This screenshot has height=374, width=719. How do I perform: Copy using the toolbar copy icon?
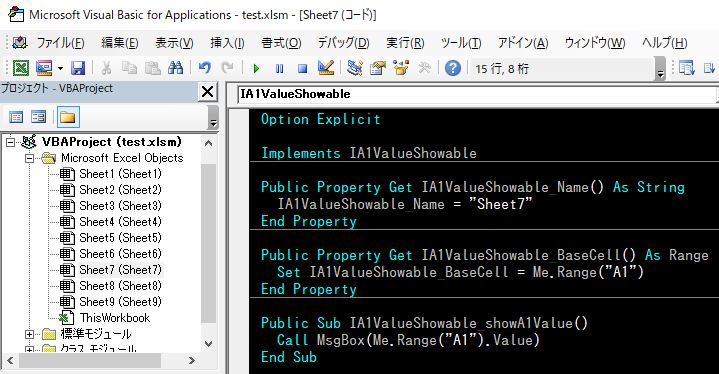coord(129,68)
